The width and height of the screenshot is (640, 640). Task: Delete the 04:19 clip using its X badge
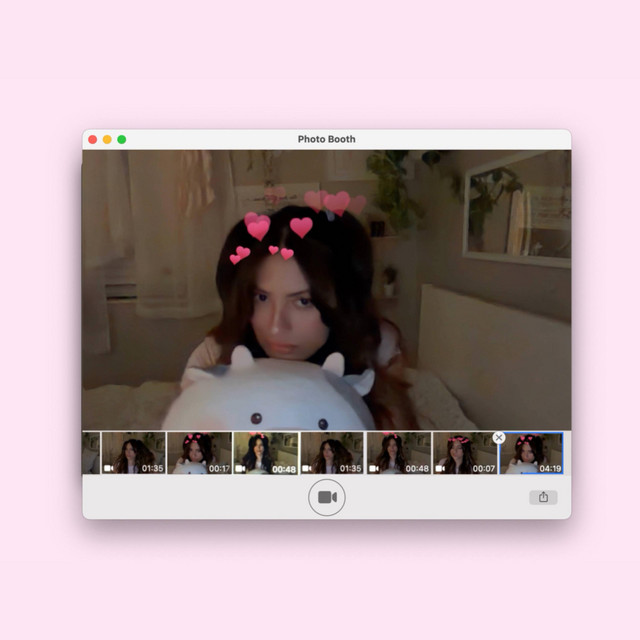tap(498, 438)
